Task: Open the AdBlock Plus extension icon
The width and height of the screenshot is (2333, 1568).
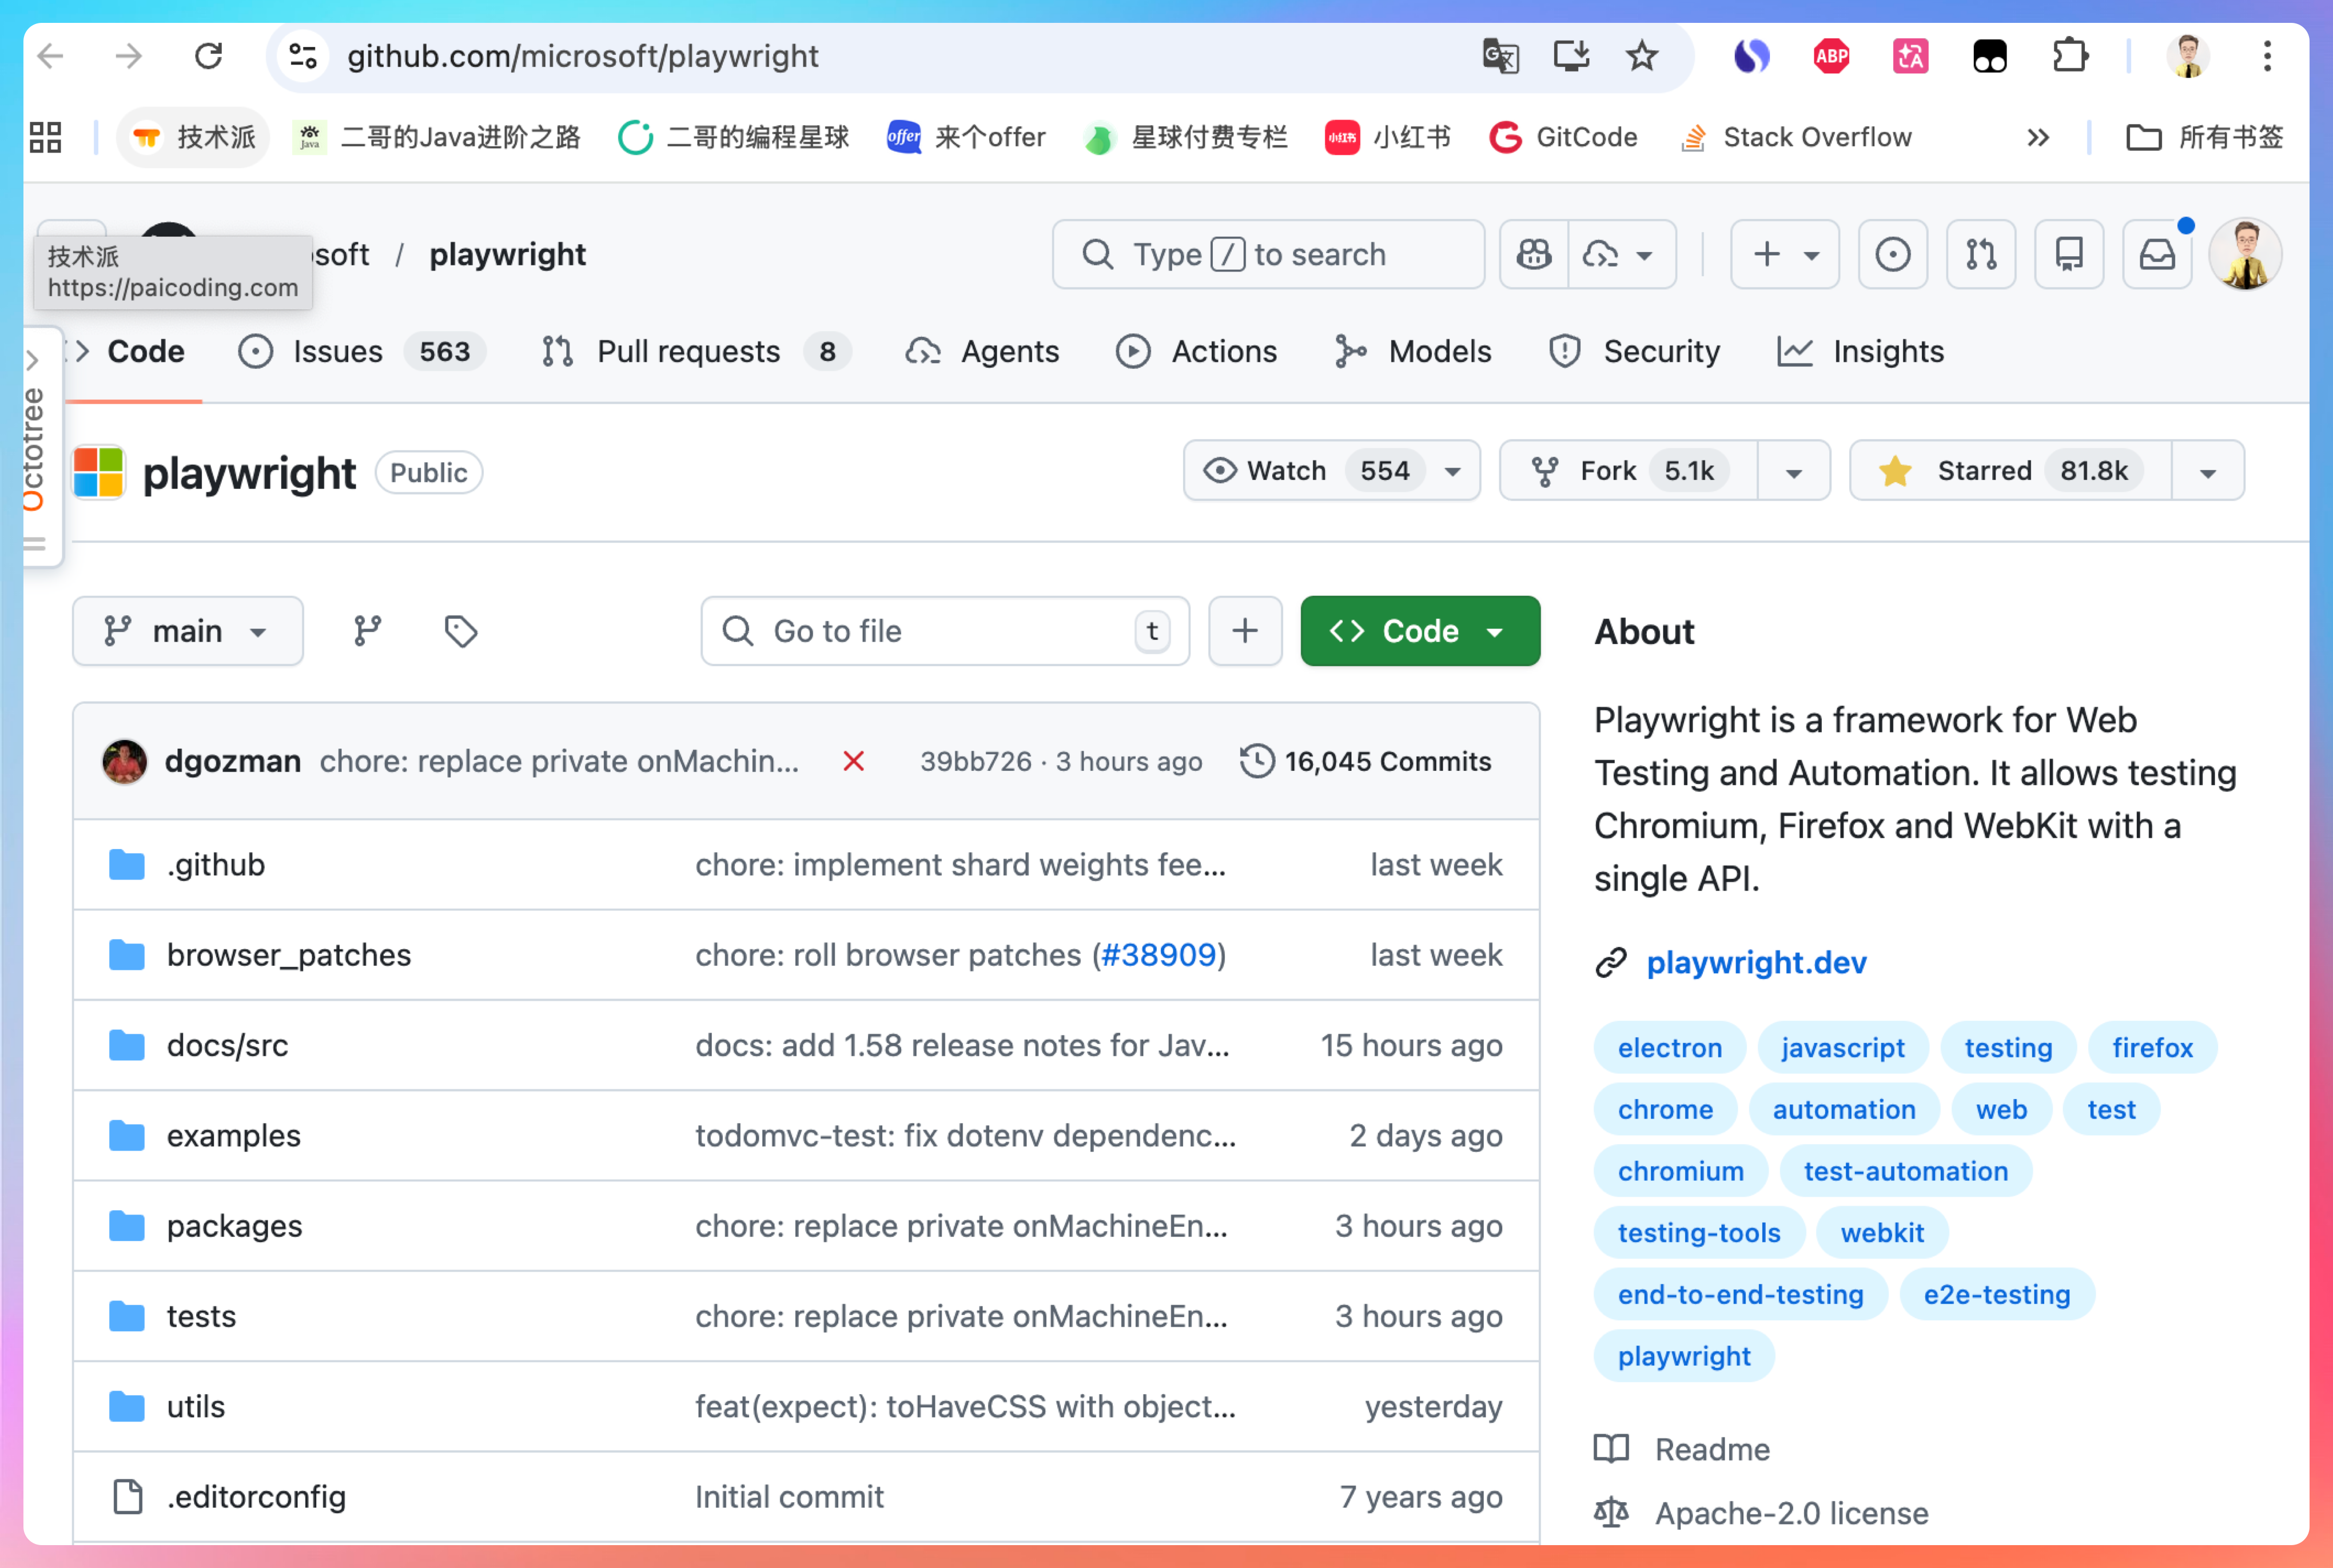Action: 1830,56
